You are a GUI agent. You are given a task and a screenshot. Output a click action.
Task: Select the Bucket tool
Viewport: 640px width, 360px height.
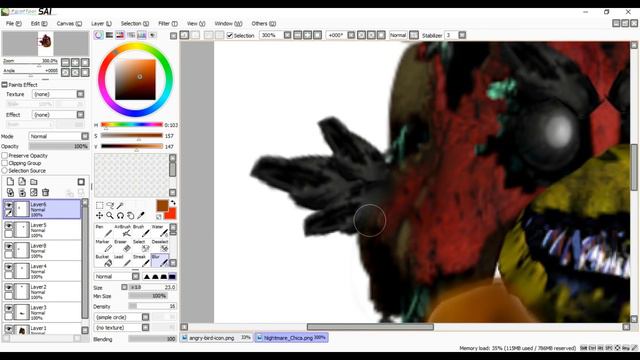pyautogui.click(x=104, y=260)
